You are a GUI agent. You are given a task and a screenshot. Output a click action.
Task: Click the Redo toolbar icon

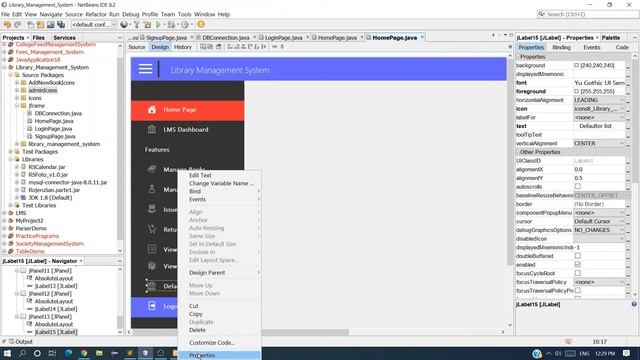18,24
